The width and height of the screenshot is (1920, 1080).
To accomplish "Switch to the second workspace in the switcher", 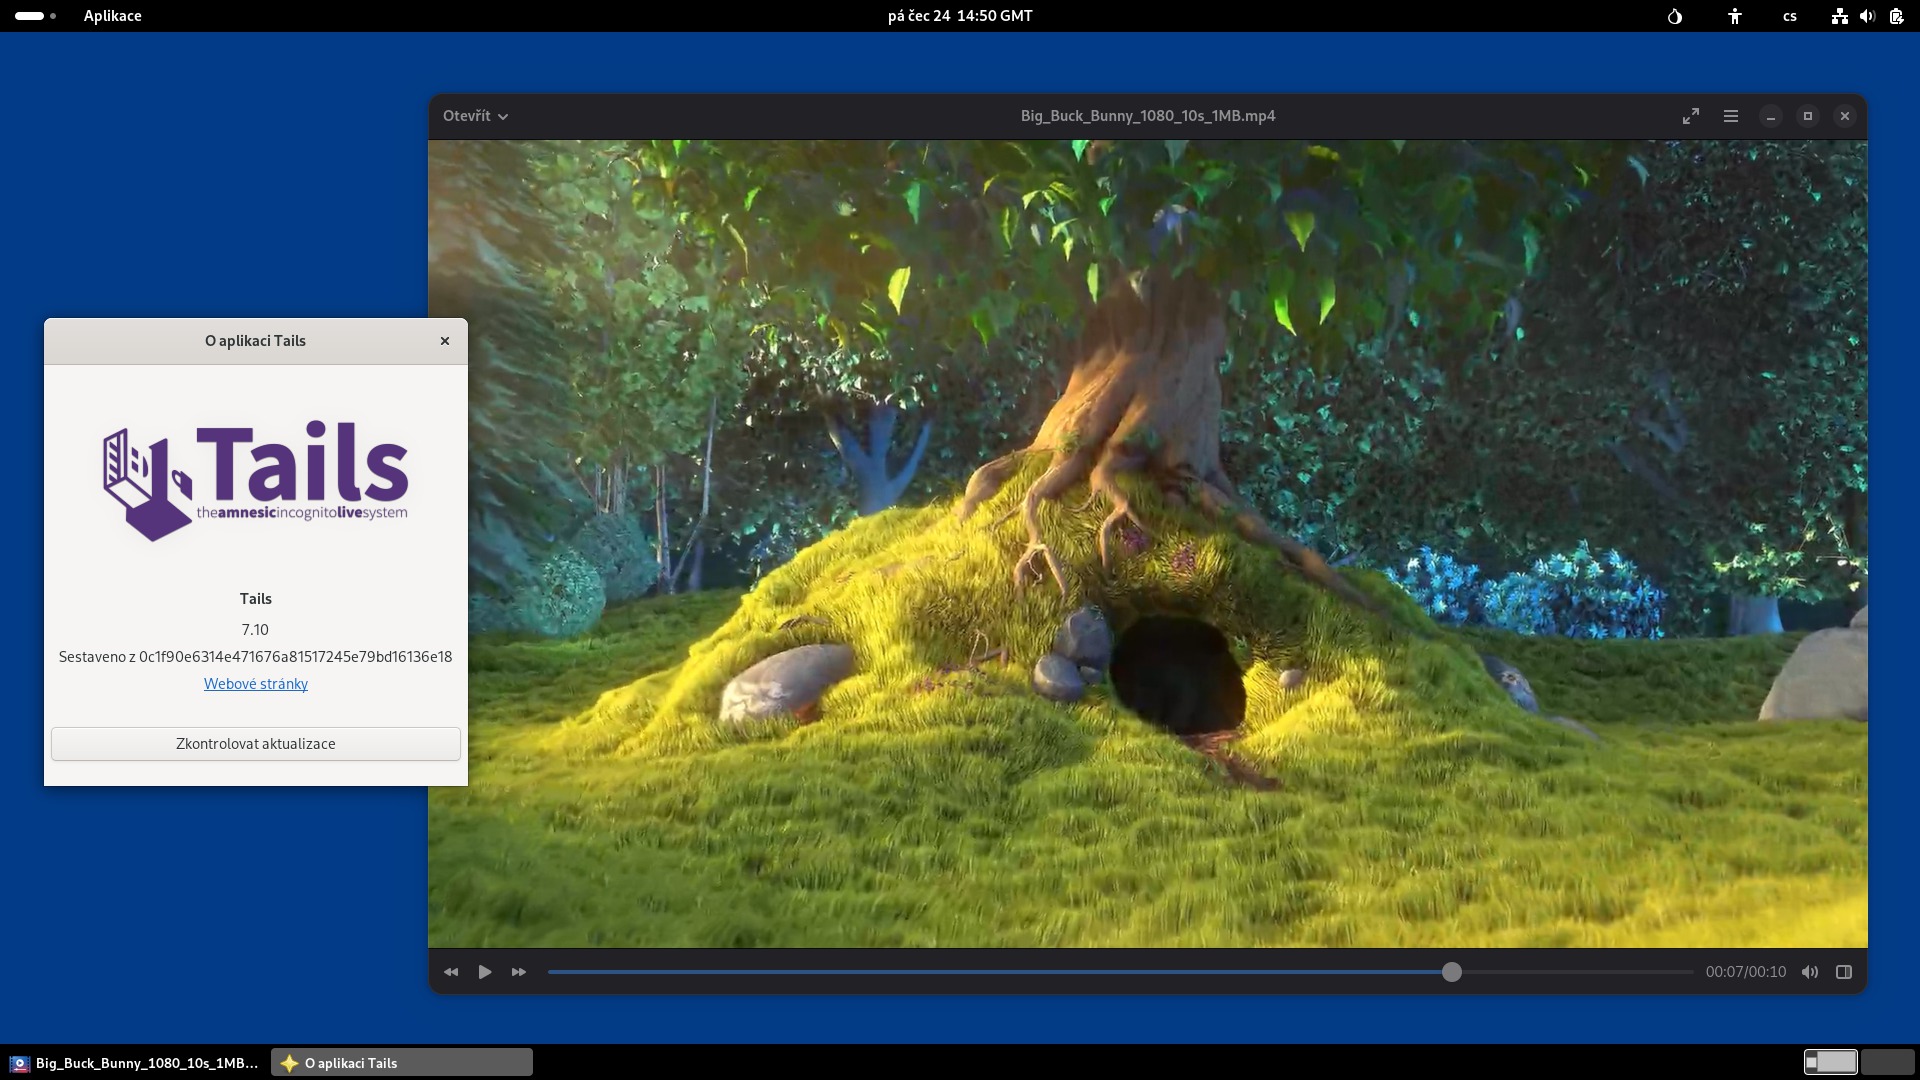I will pos(1887,1062).
